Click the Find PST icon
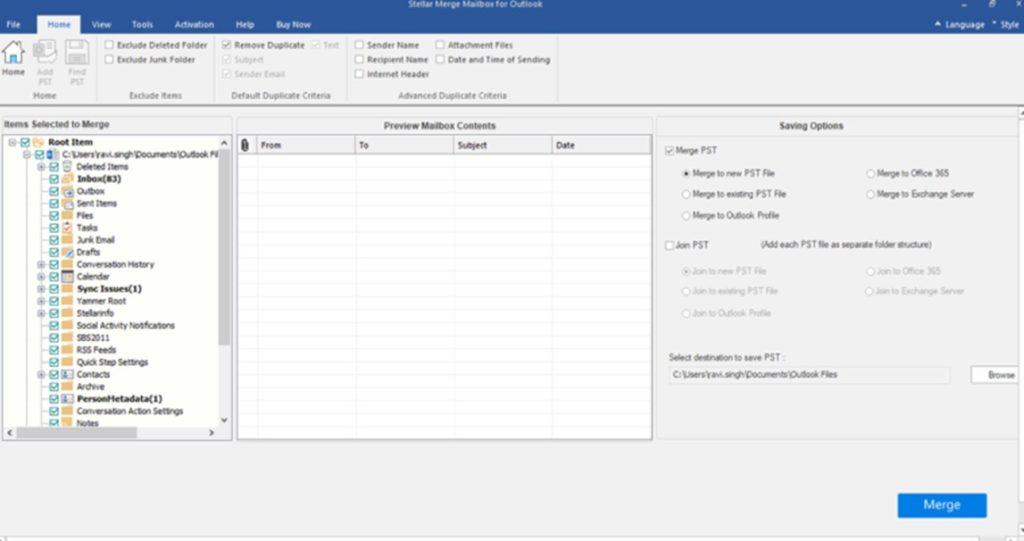This screenshot has width=1024, height=541. click(76, 54)
